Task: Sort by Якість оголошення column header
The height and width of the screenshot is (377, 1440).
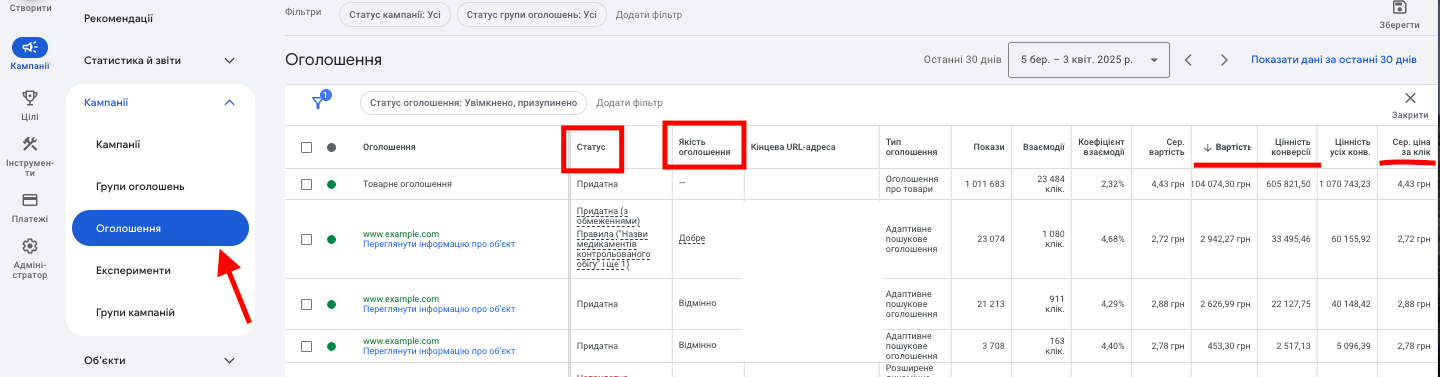Action: click(704, 147)
